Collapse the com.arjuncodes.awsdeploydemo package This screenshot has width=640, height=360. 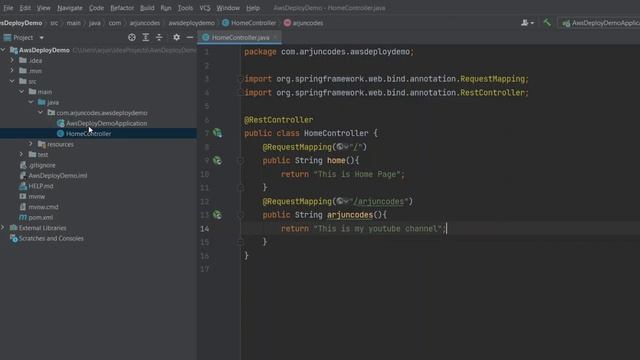click(x=40, y=113)
